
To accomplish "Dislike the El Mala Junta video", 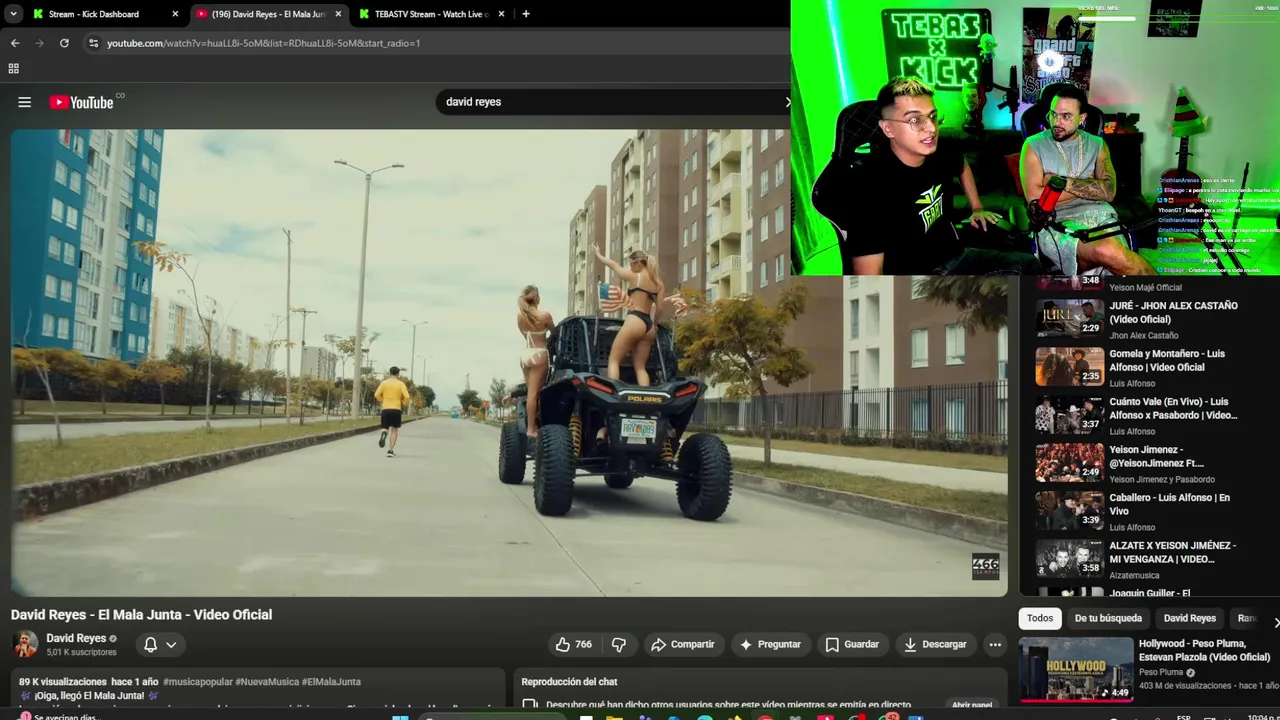I will coord(618,645).
